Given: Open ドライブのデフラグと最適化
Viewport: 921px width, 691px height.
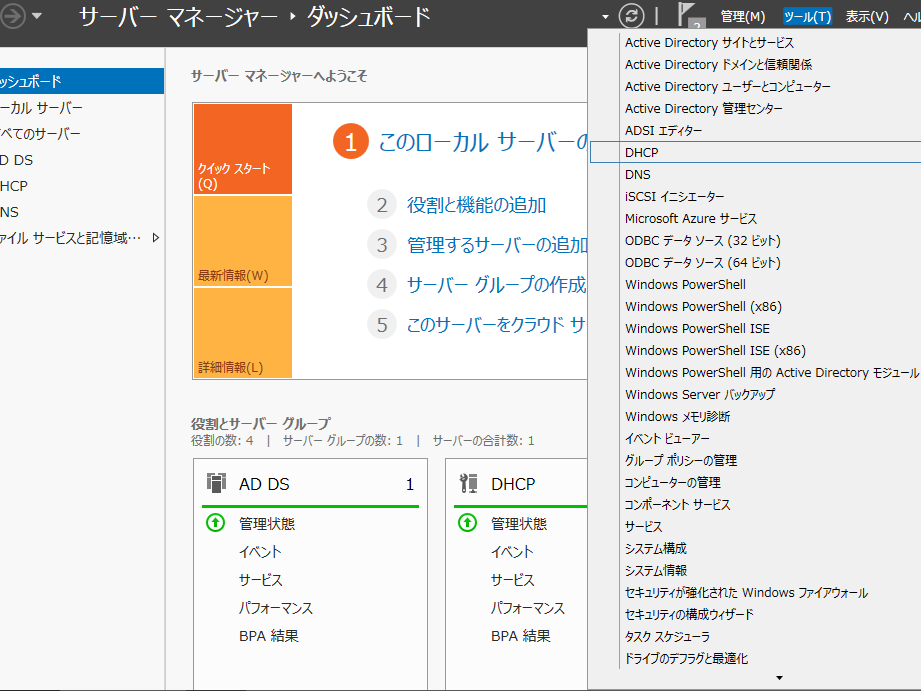Looking at the screenshot, I should [686, 658].
